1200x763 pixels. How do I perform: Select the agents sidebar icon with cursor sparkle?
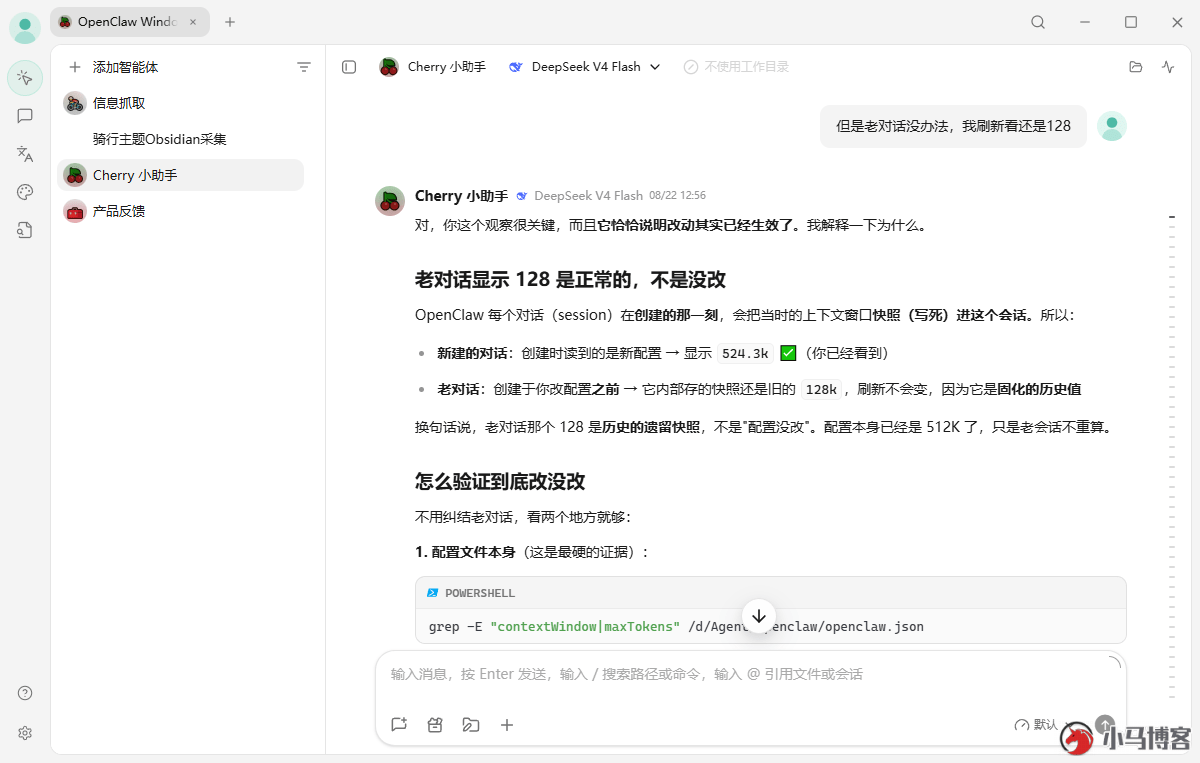pos(25,78)
